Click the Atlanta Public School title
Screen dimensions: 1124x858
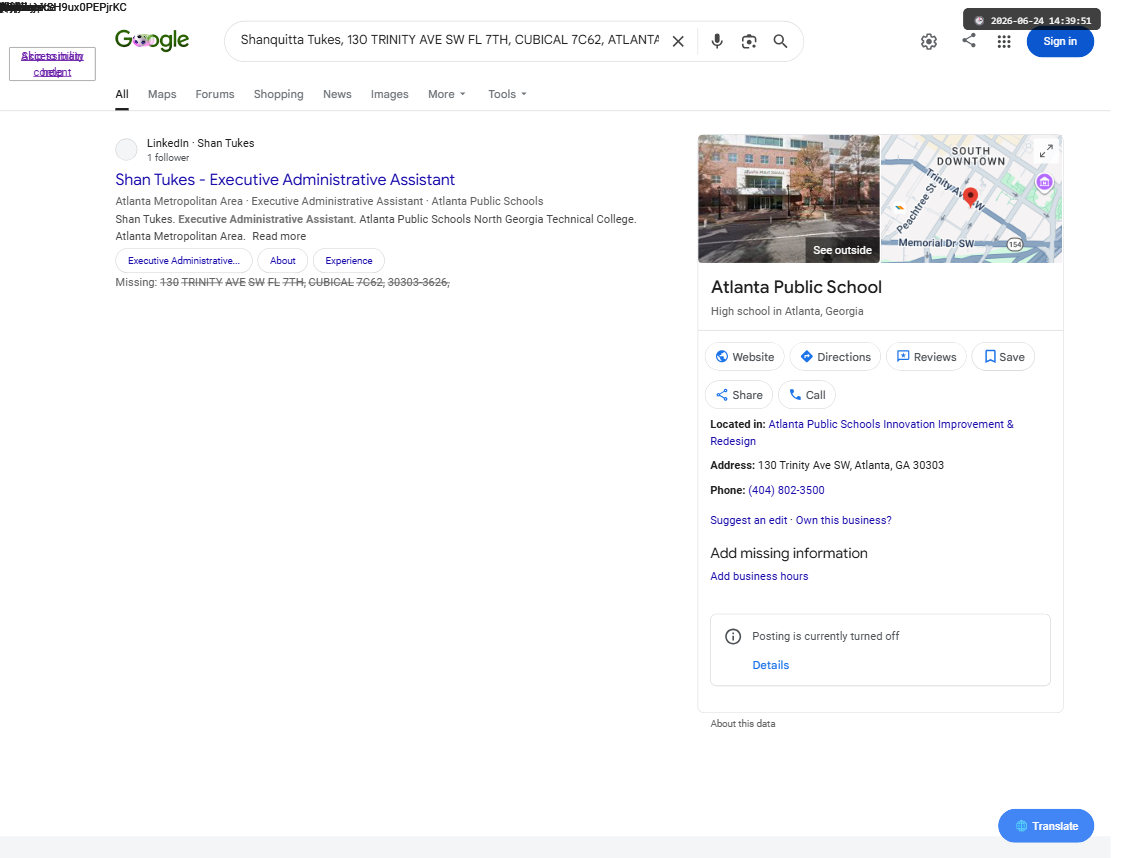[x=796, y=287]
